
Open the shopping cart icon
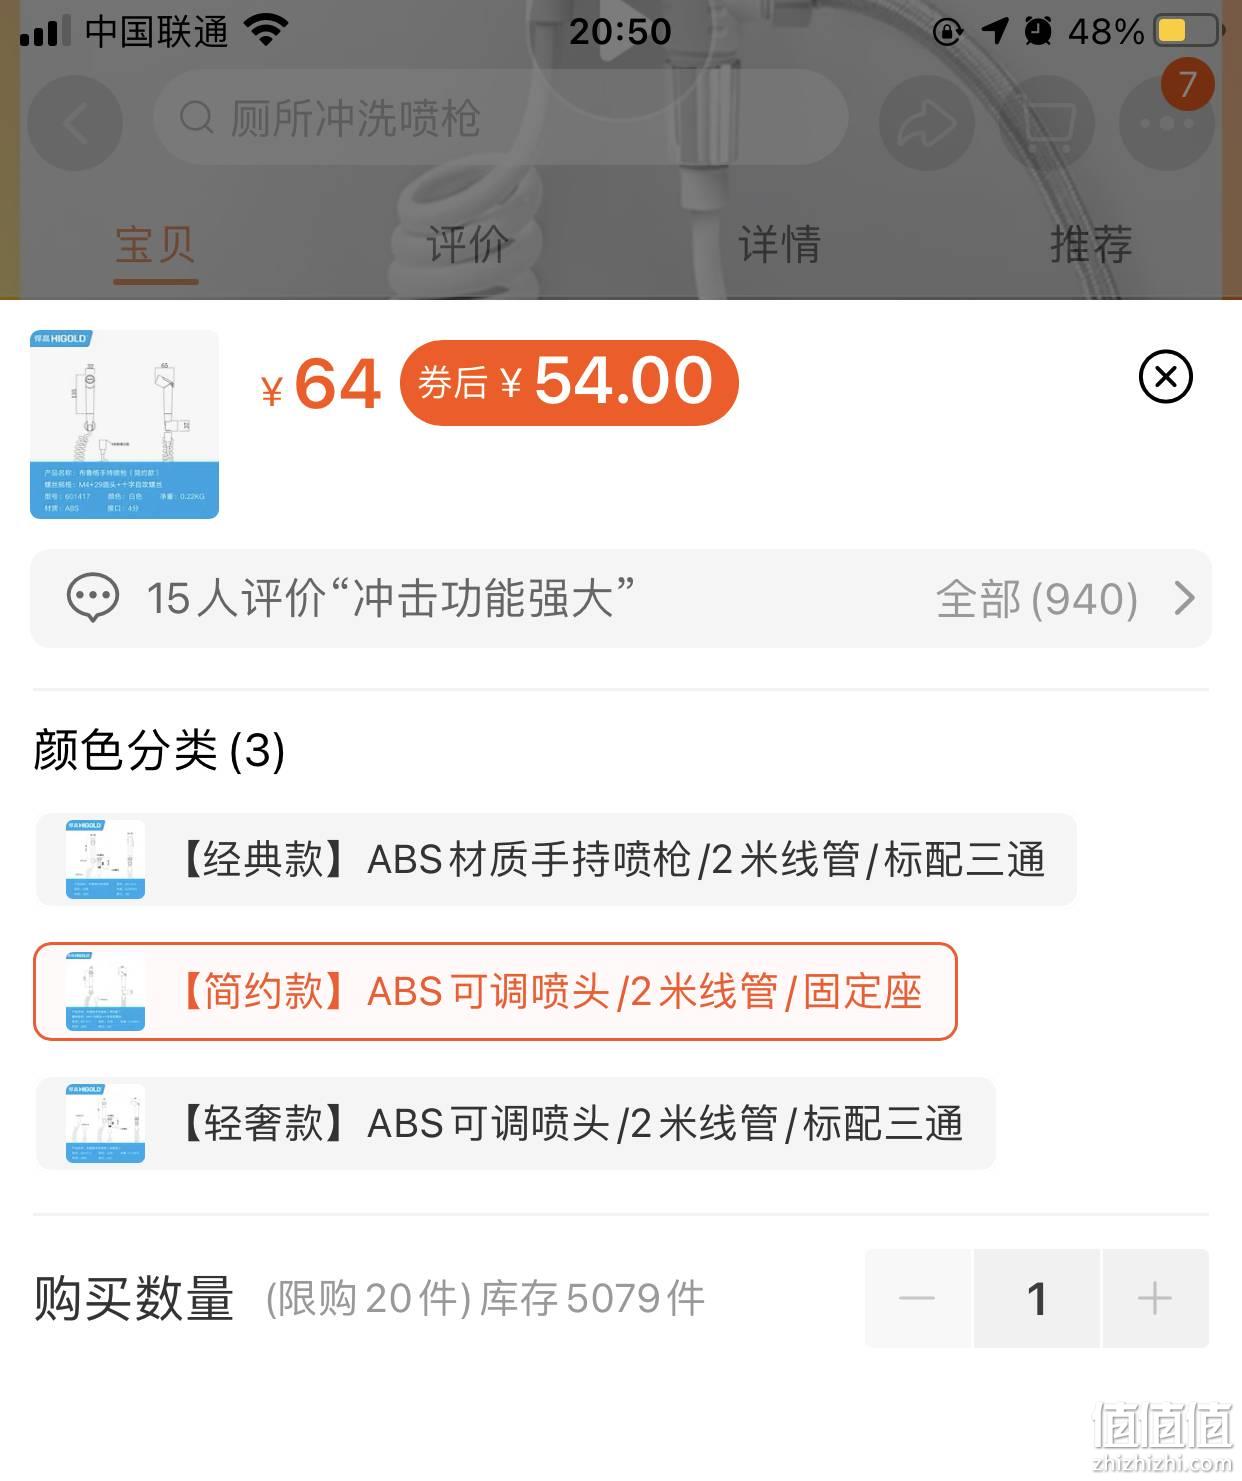1047,122
